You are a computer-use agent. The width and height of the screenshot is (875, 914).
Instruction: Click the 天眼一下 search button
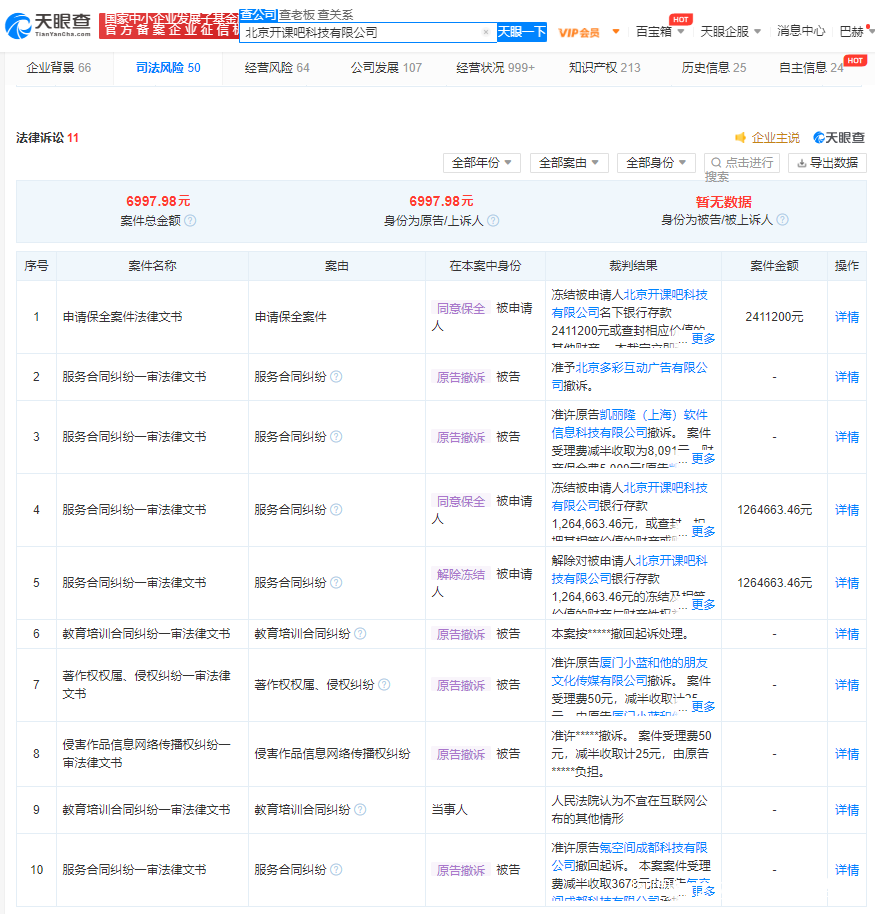click(522, 32)
